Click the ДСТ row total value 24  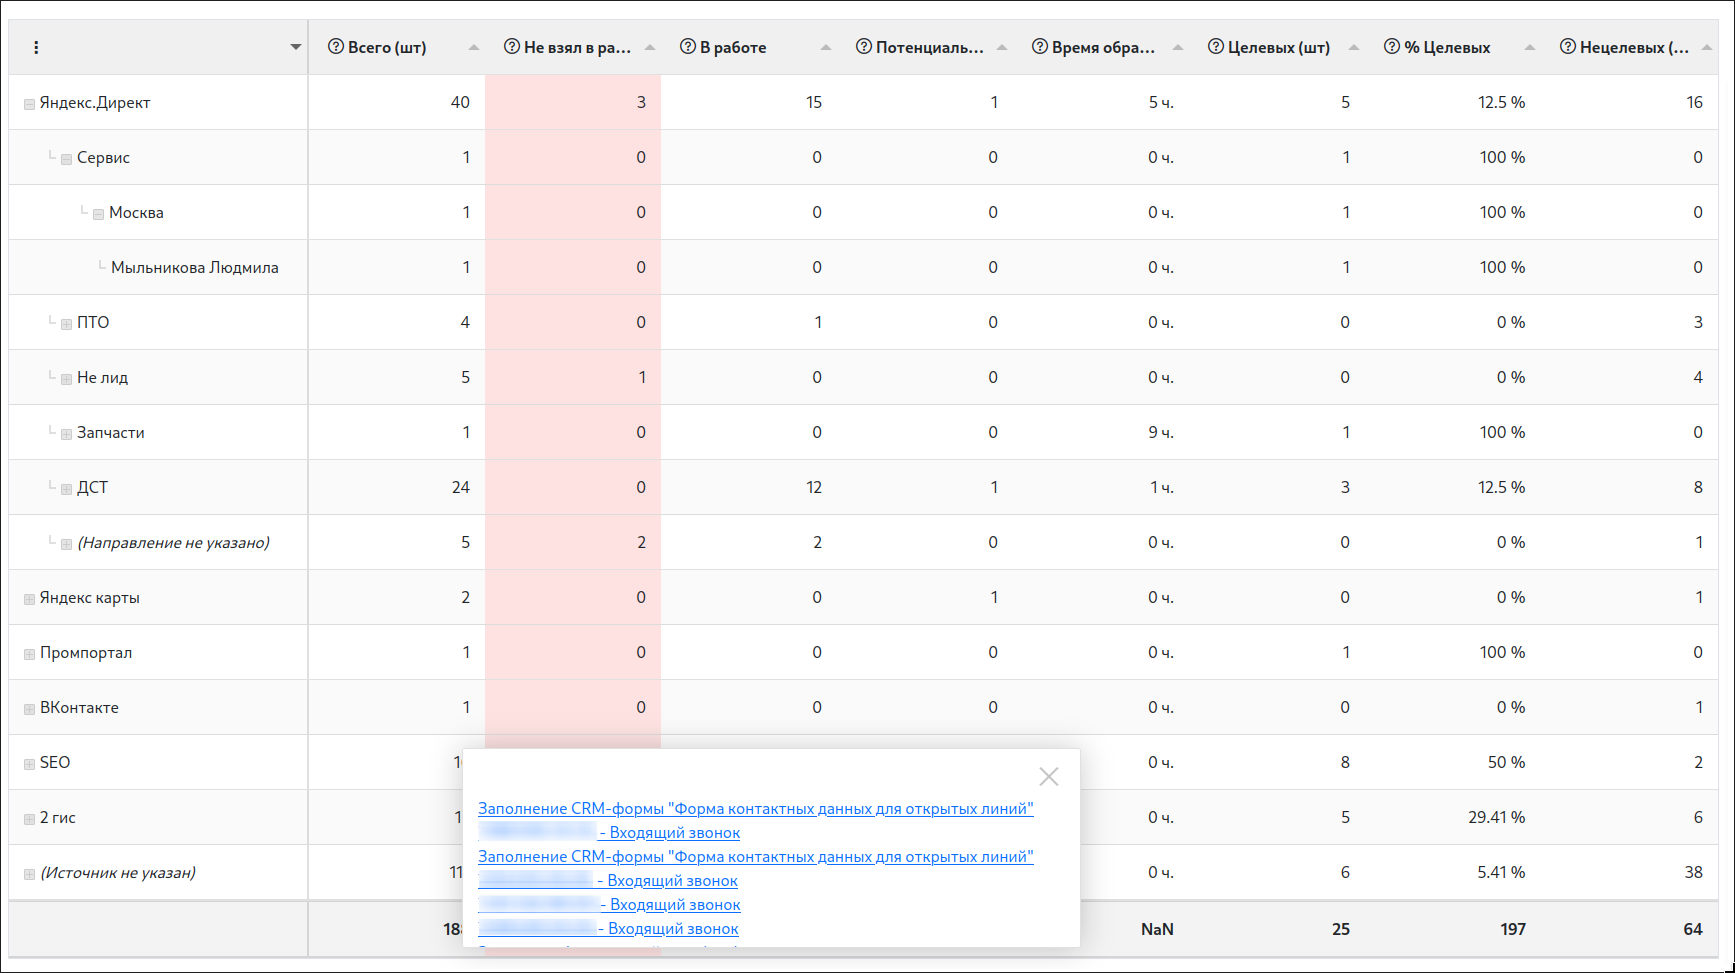pyautogui.click(x=461, y=487)
